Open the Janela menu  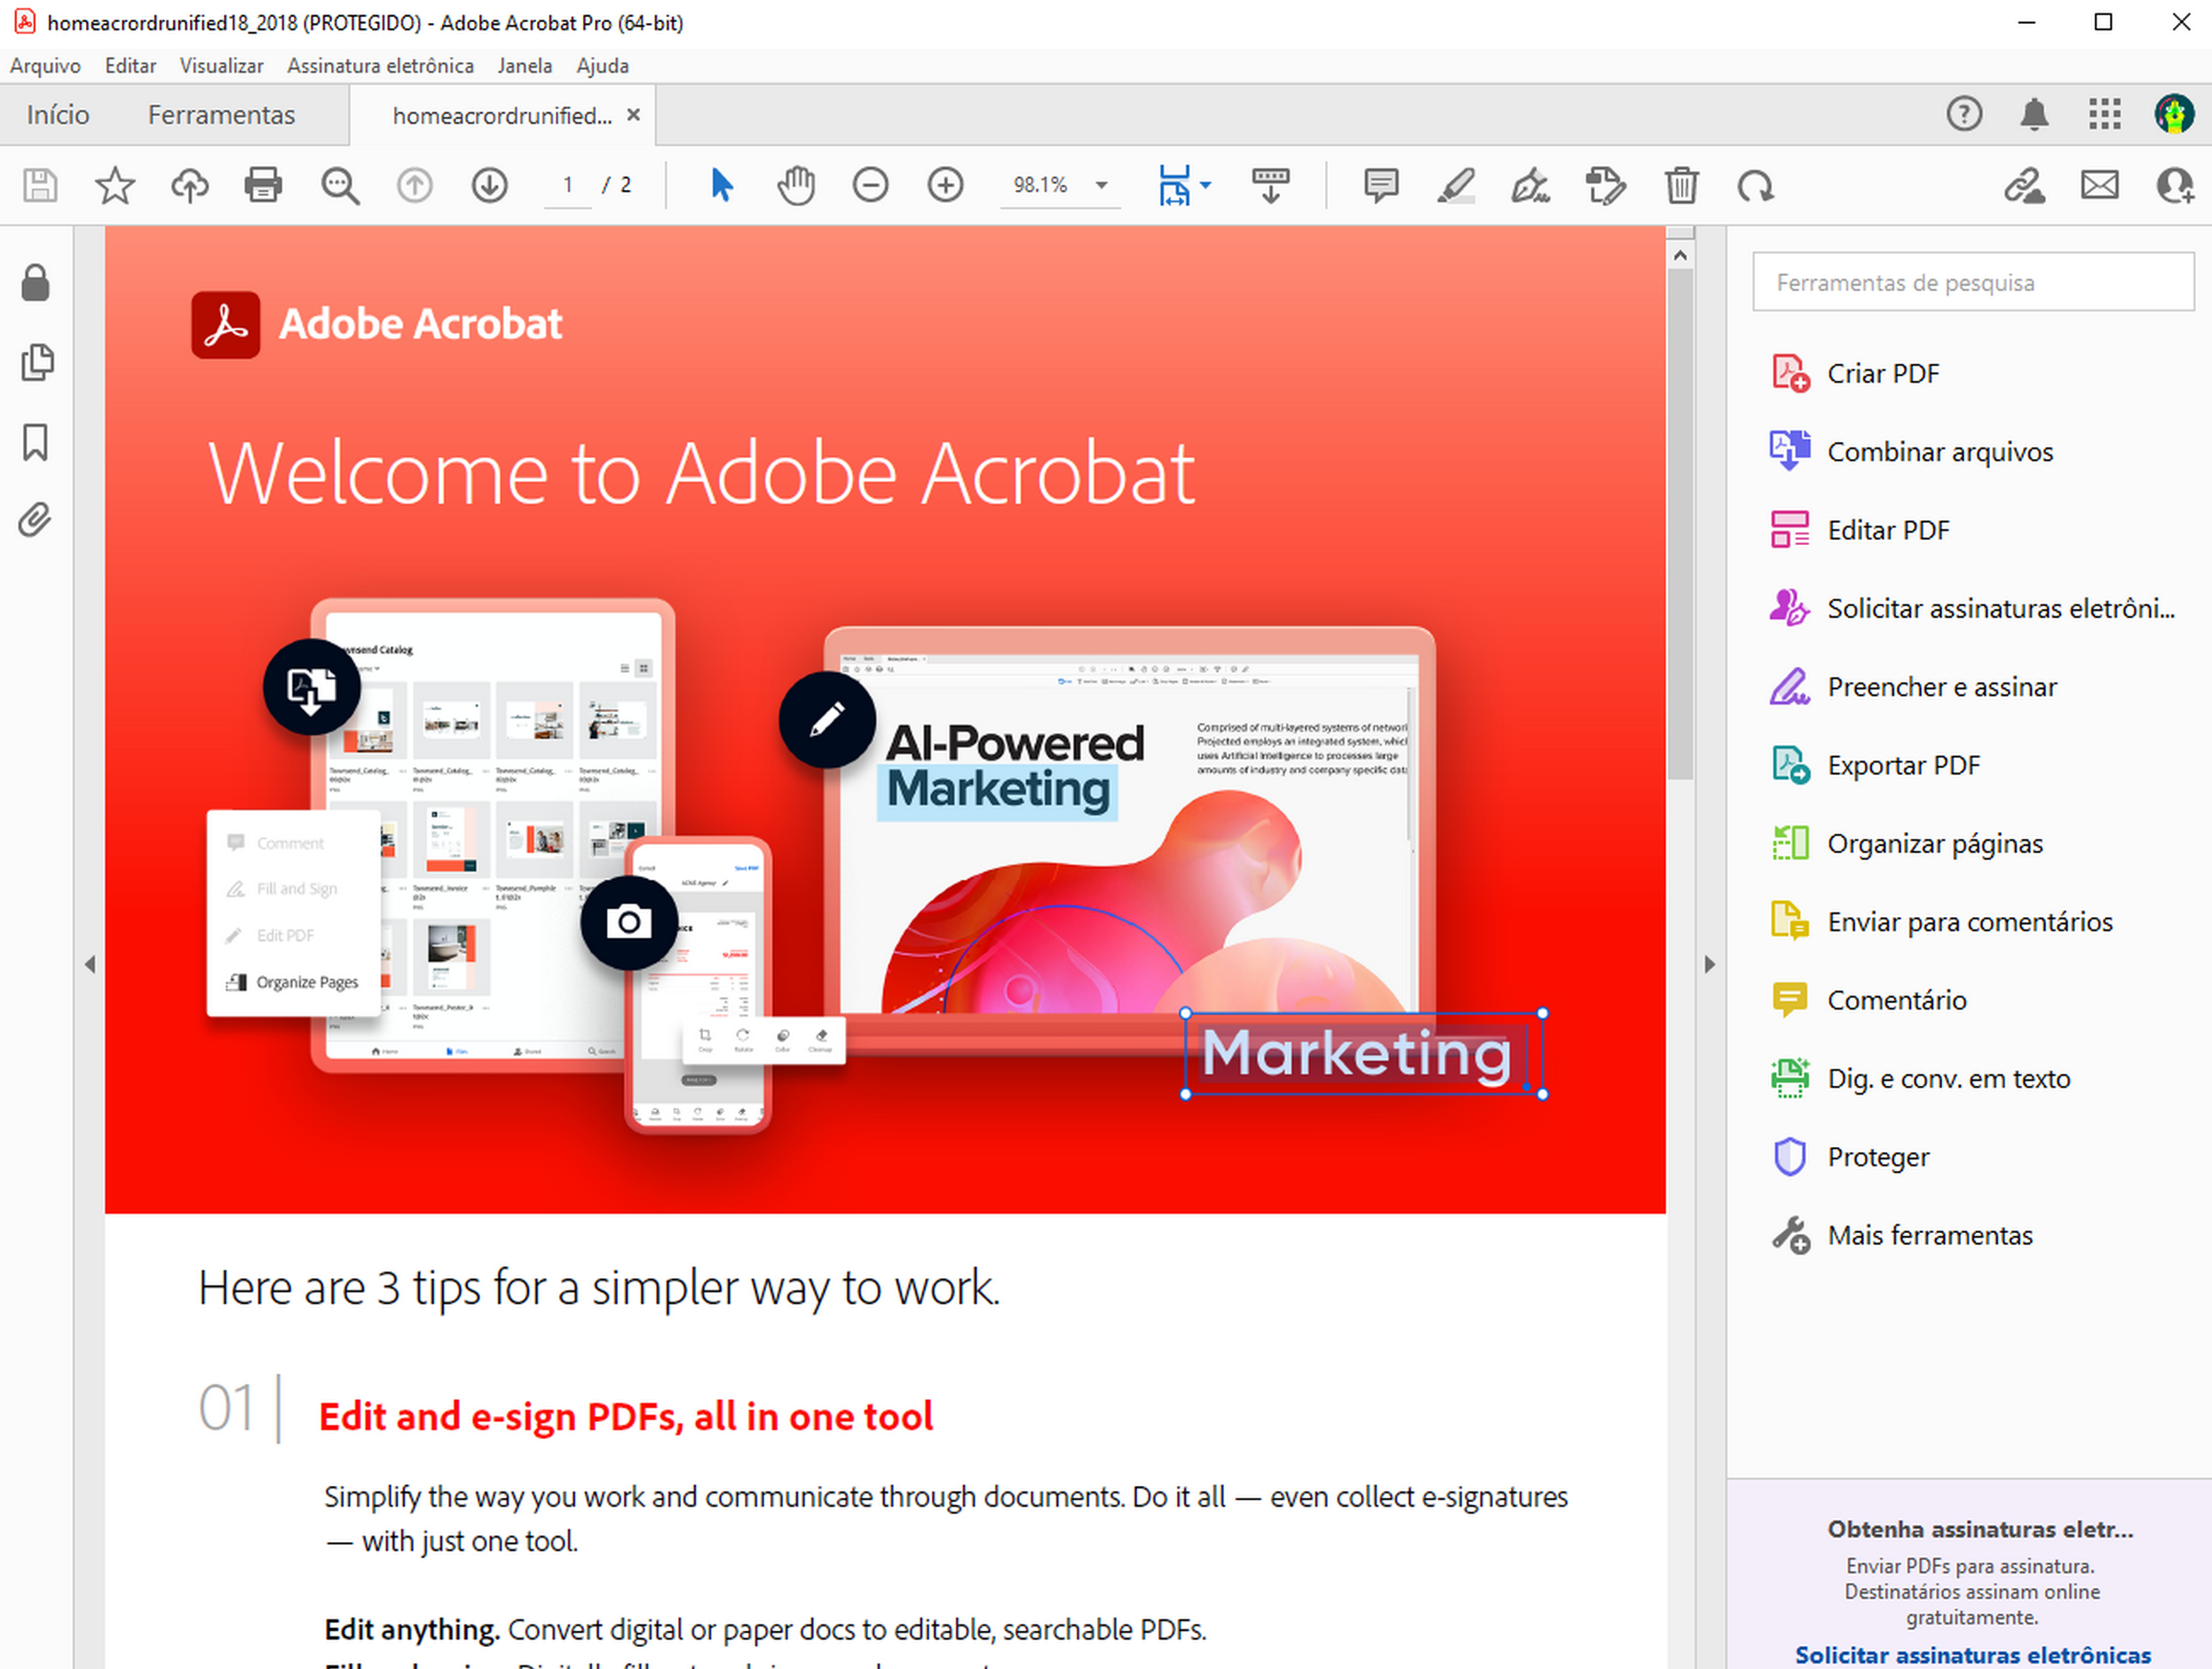point(524,66)
